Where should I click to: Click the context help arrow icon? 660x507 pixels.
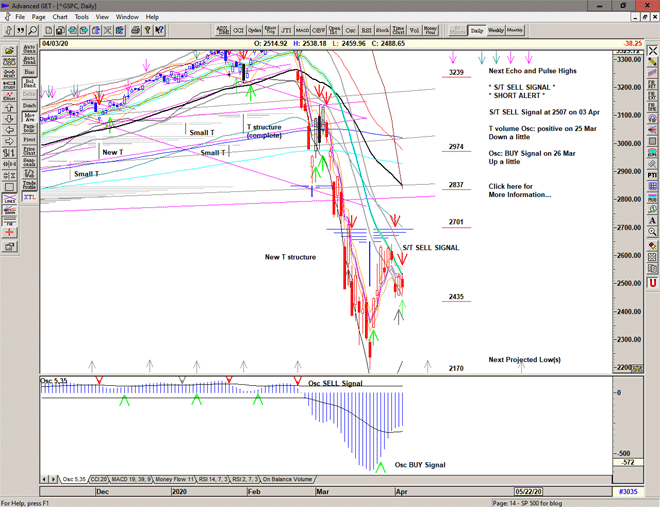159,30
